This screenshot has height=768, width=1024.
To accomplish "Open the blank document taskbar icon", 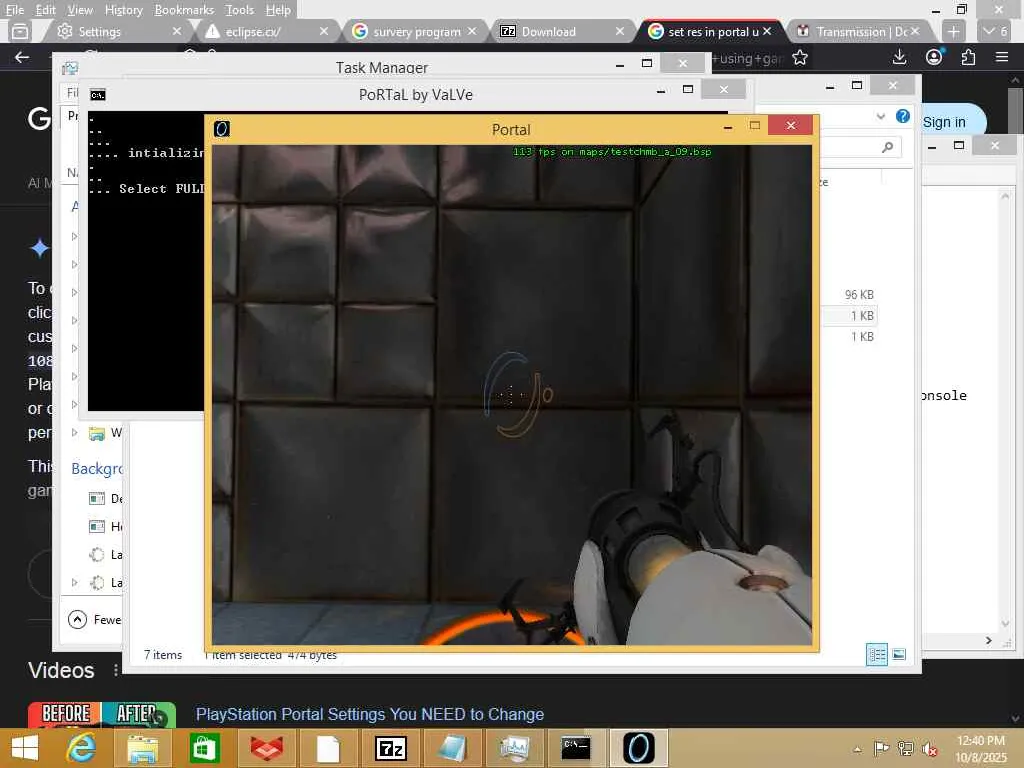I will point(328,748).
